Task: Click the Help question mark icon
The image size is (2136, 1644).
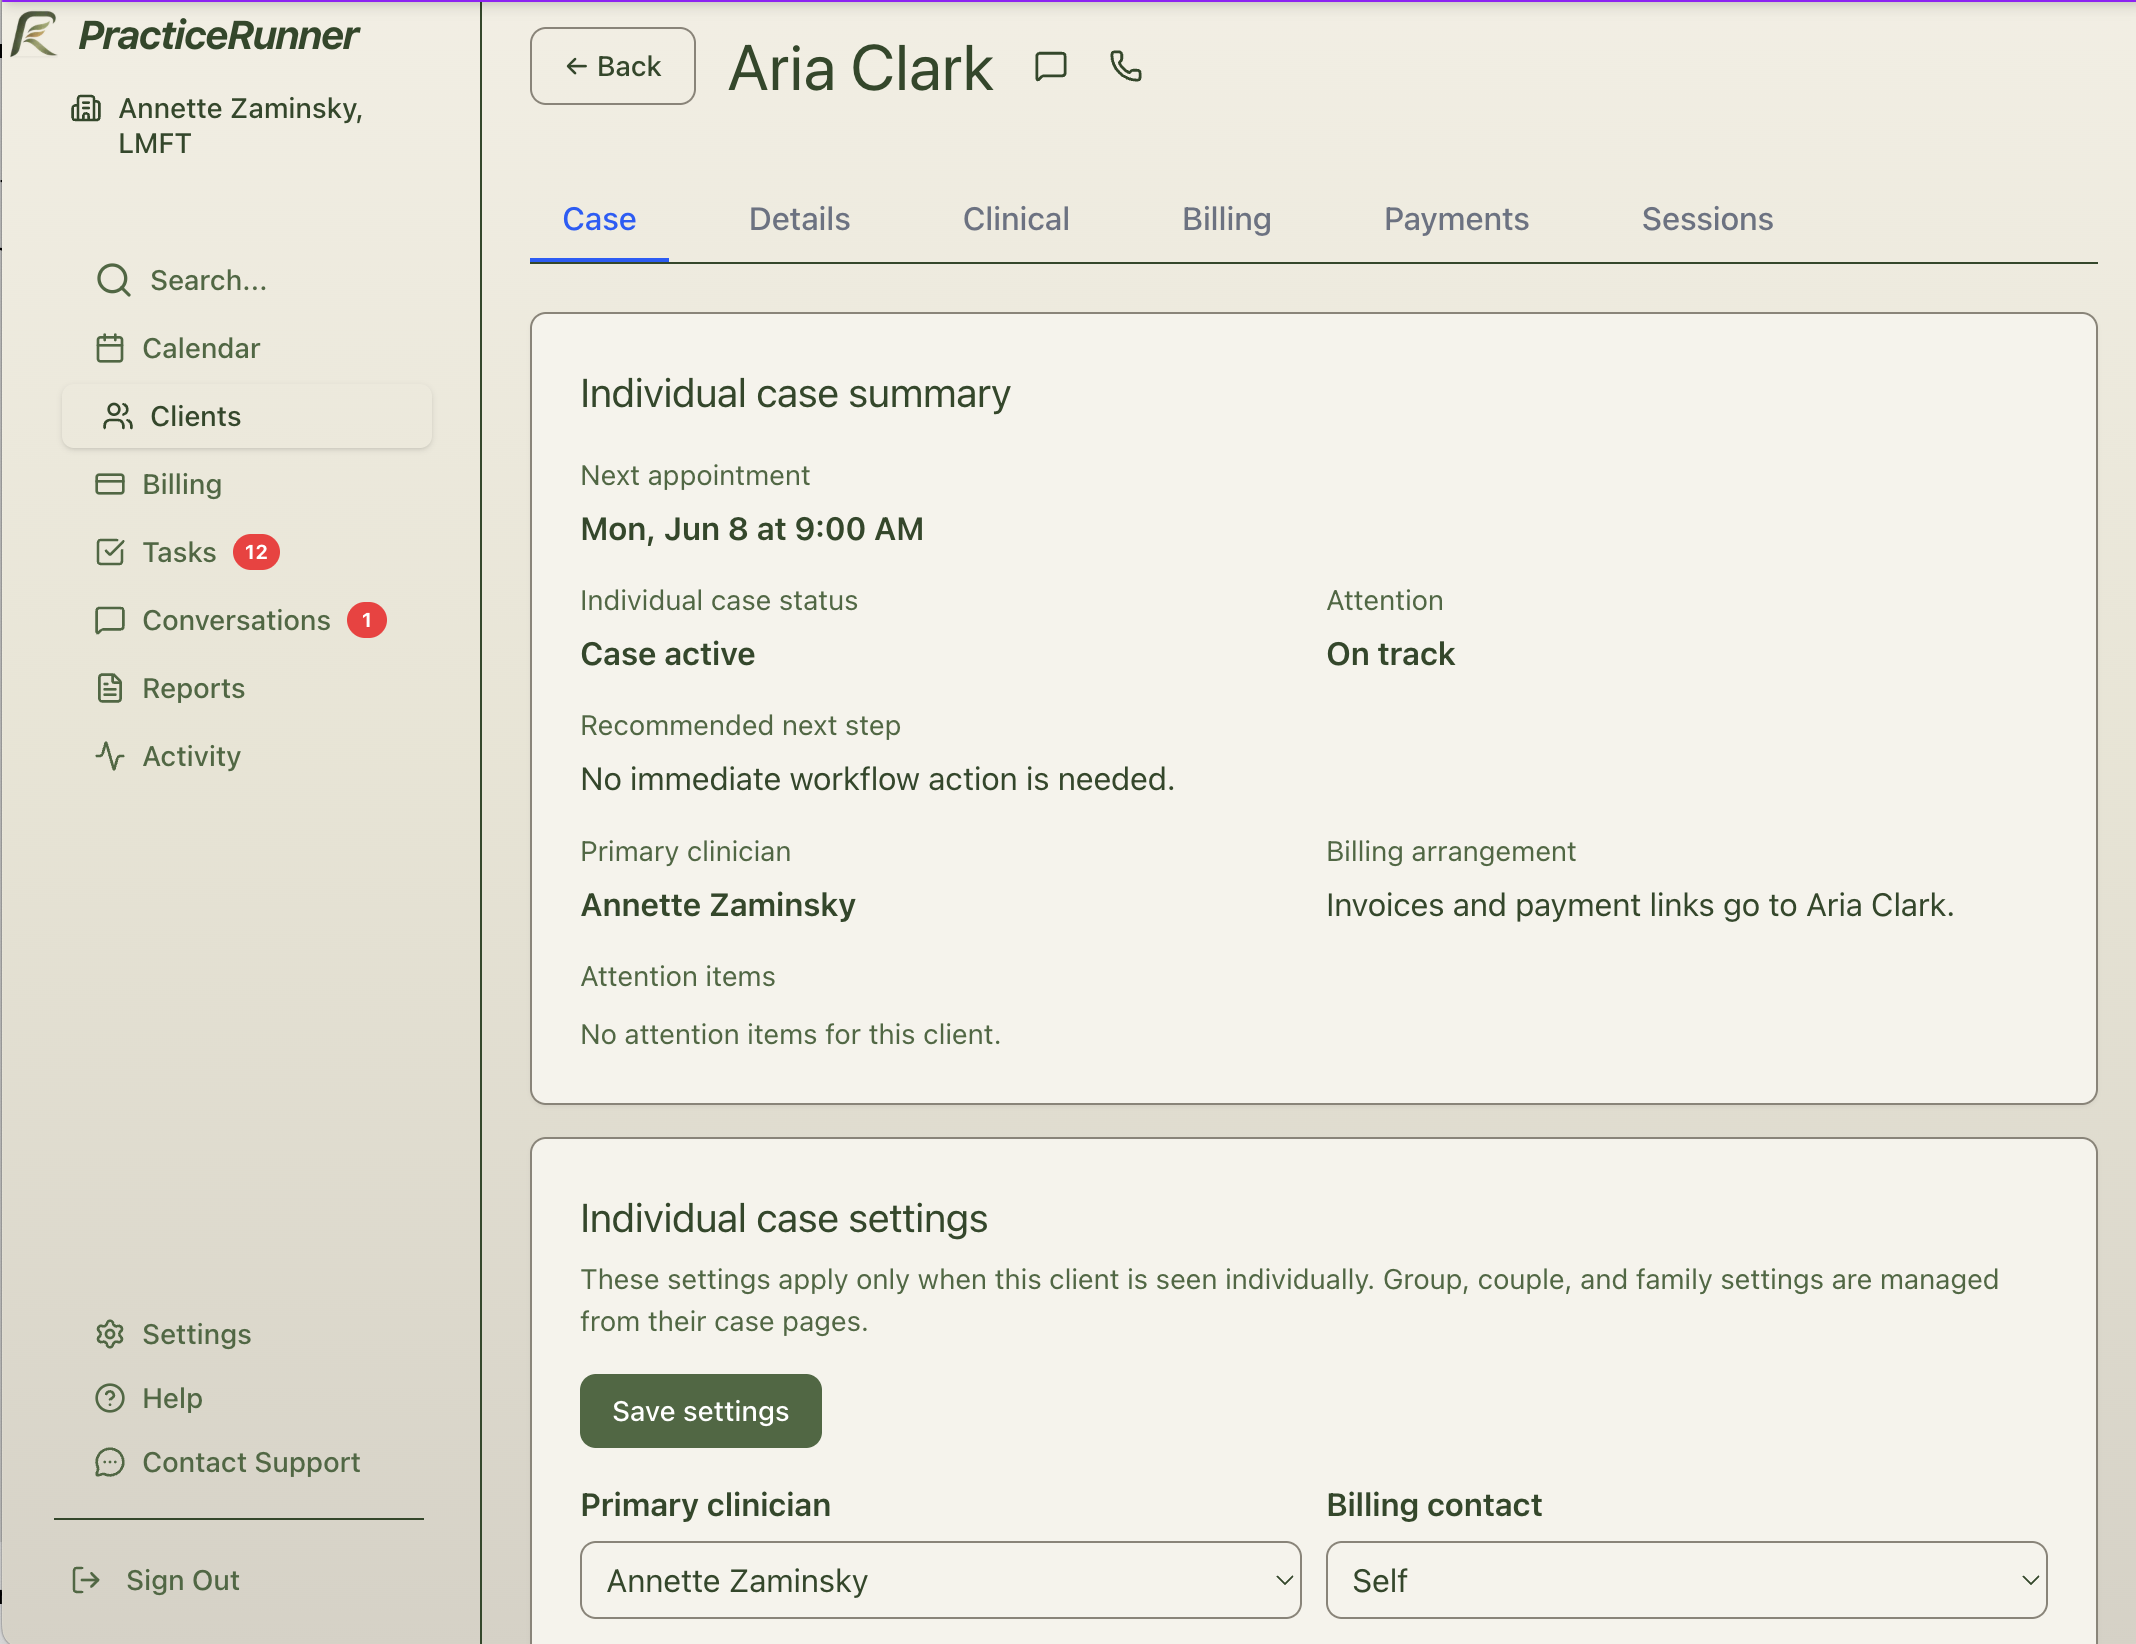Action: pyautogui.click(x=110, y=1398)
